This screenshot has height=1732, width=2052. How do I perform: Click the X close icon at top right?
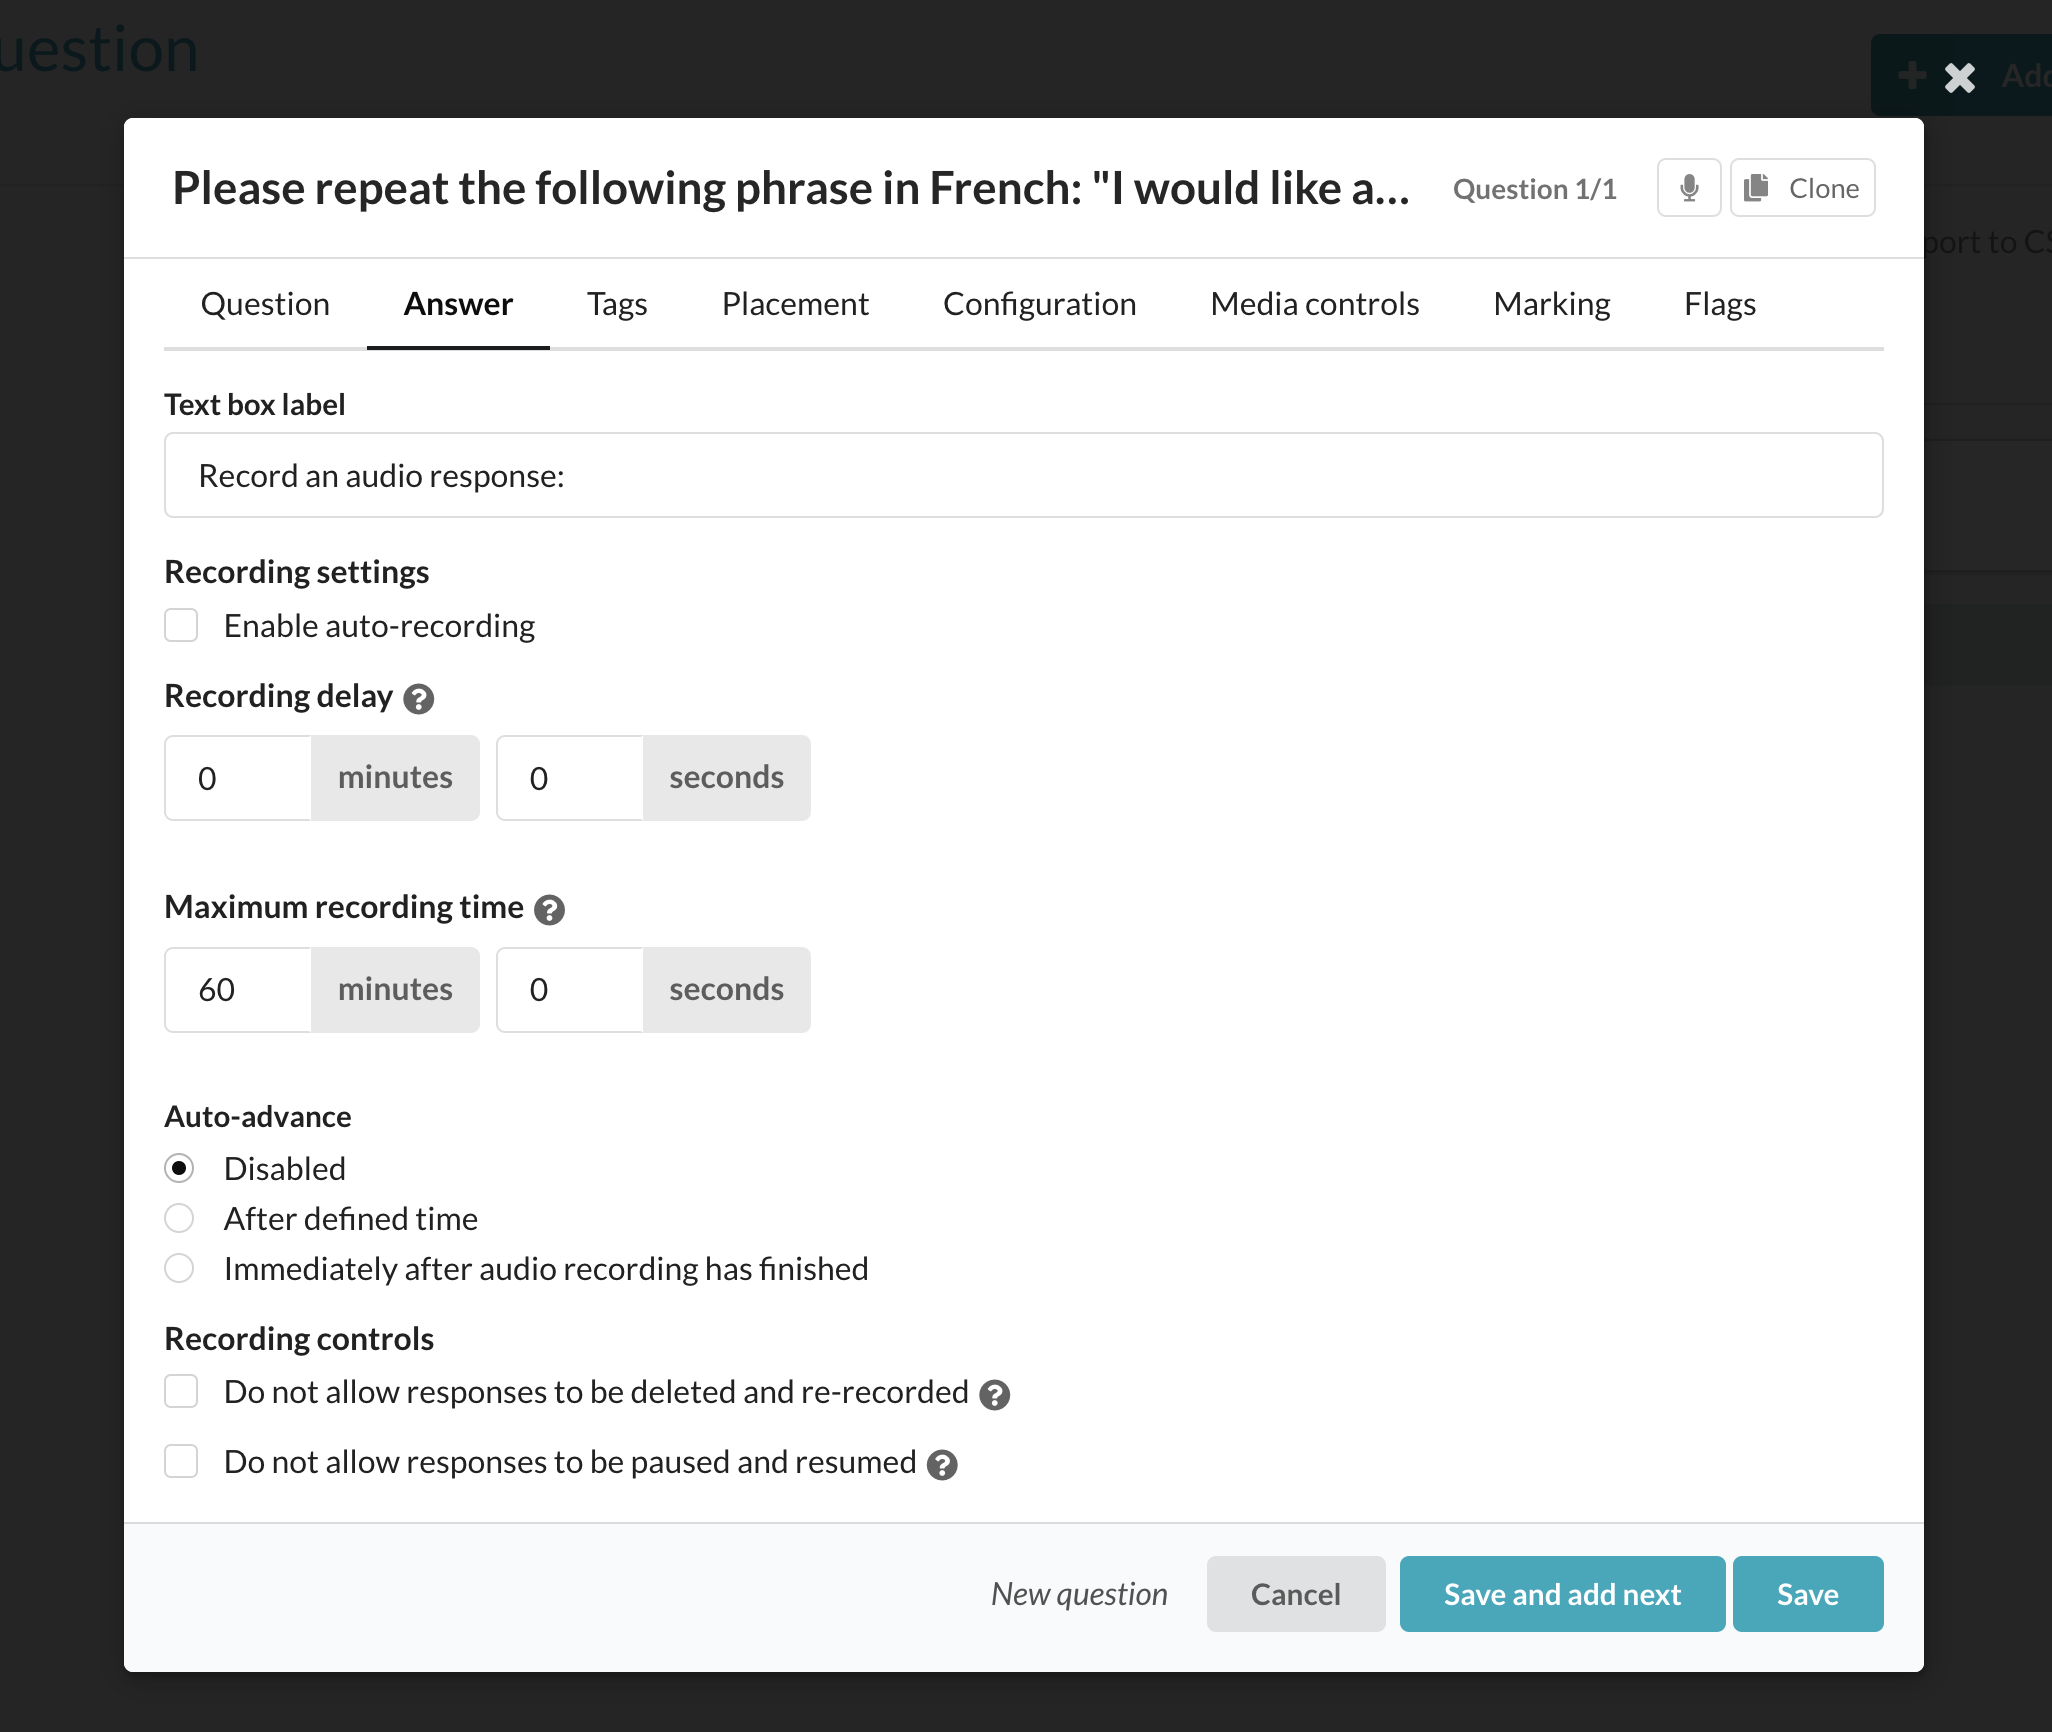coord(1959,77)
